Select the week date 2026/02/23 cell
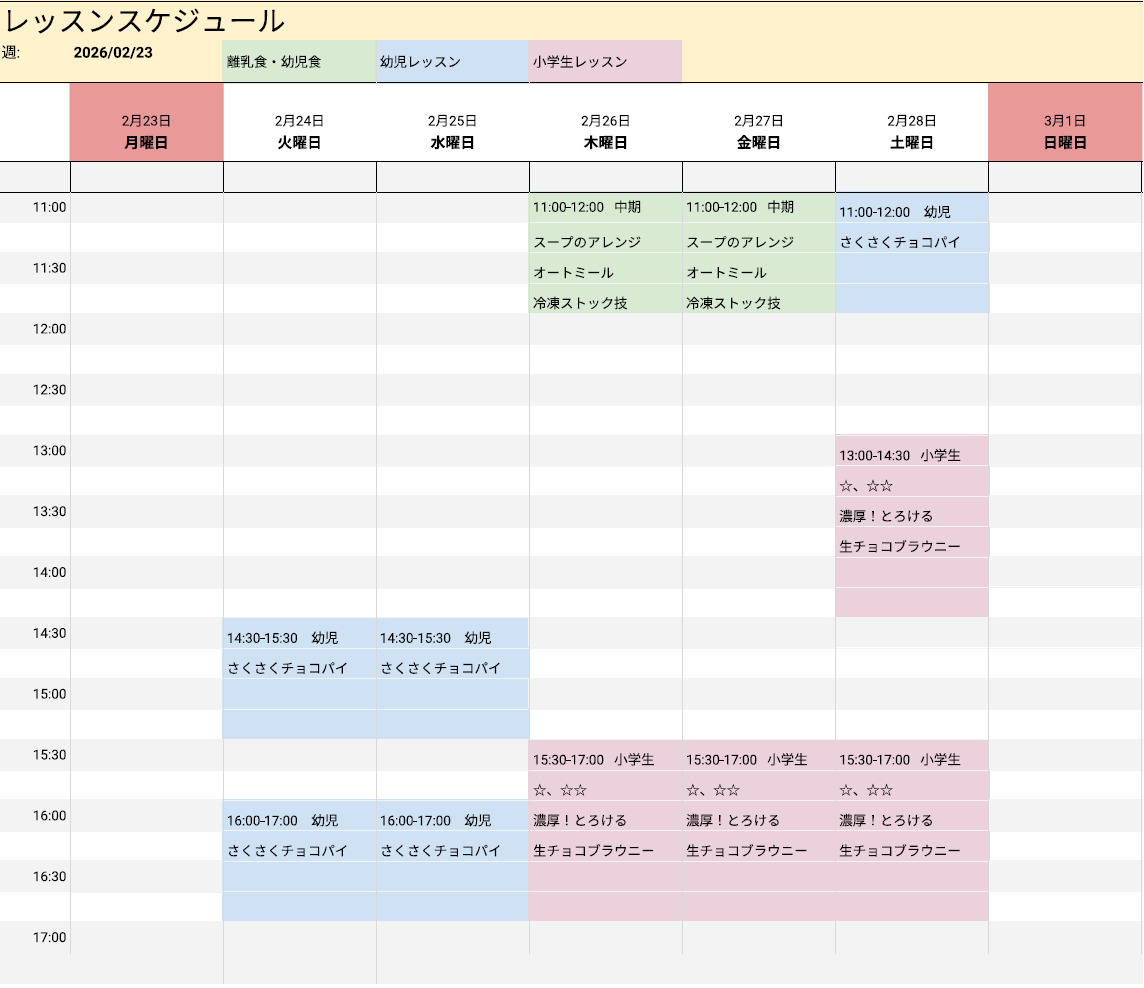The width and height of the screenshot is (1144, 988). point(113,53)
